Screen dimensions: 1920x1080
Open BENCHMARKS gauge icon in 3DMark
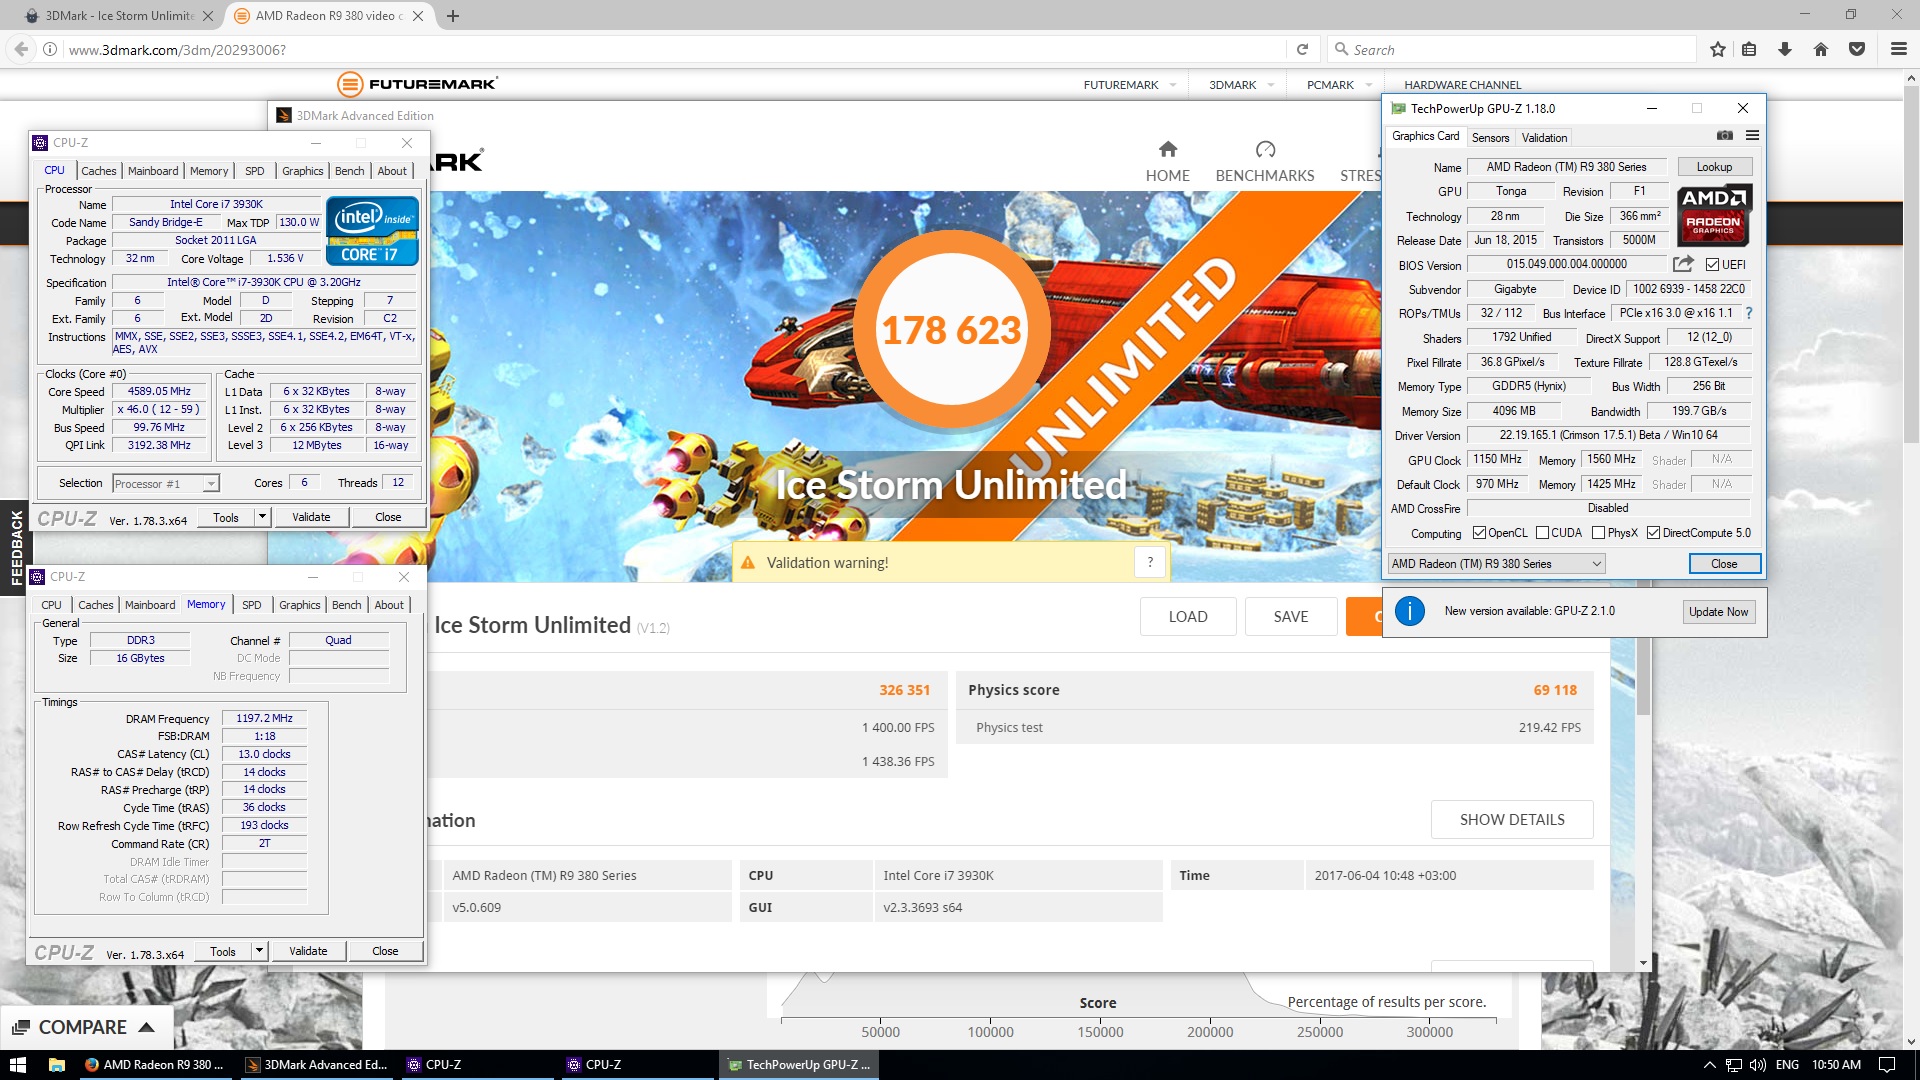(1265, 149)
